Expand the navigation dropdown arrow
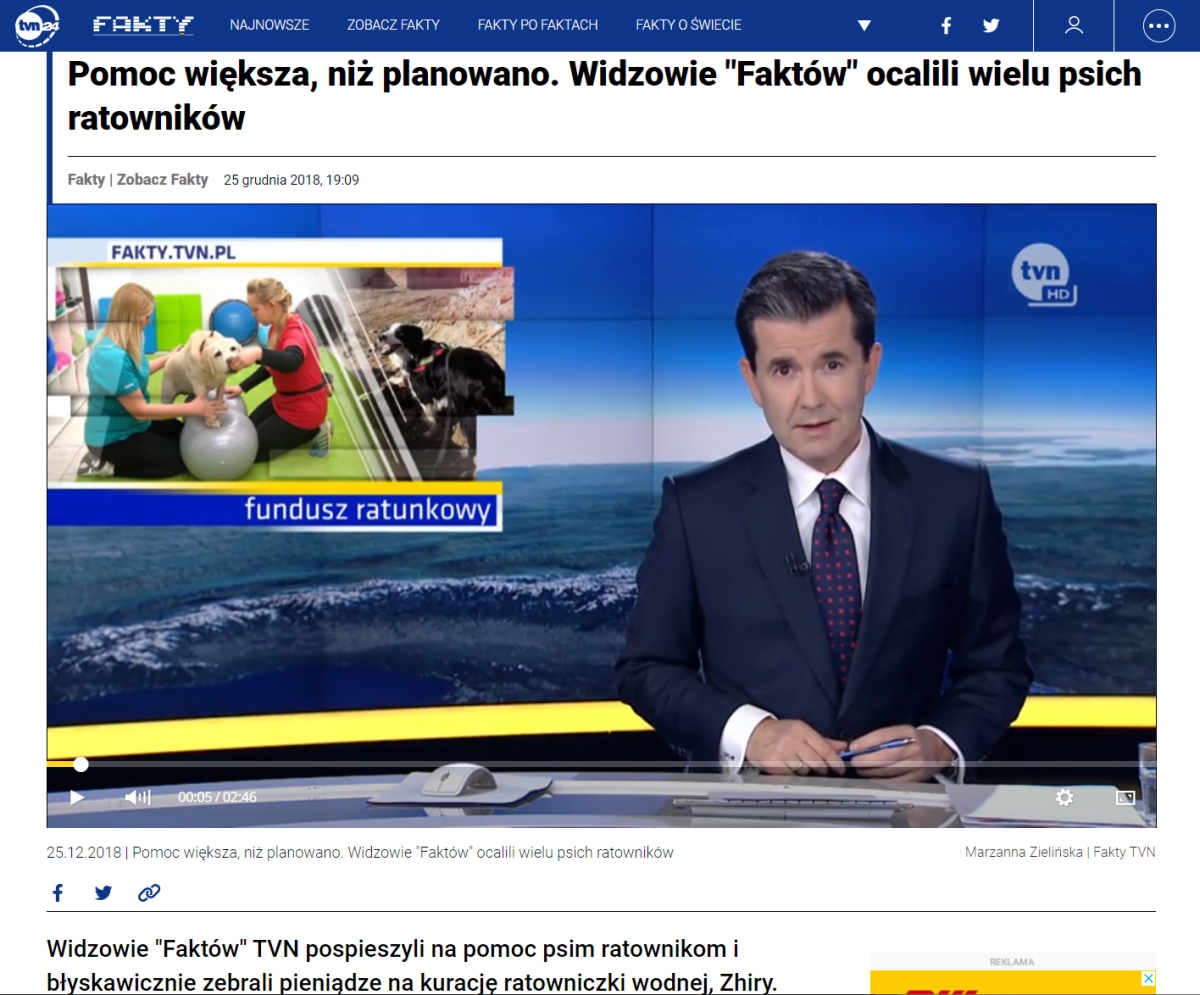 point(865,26)
